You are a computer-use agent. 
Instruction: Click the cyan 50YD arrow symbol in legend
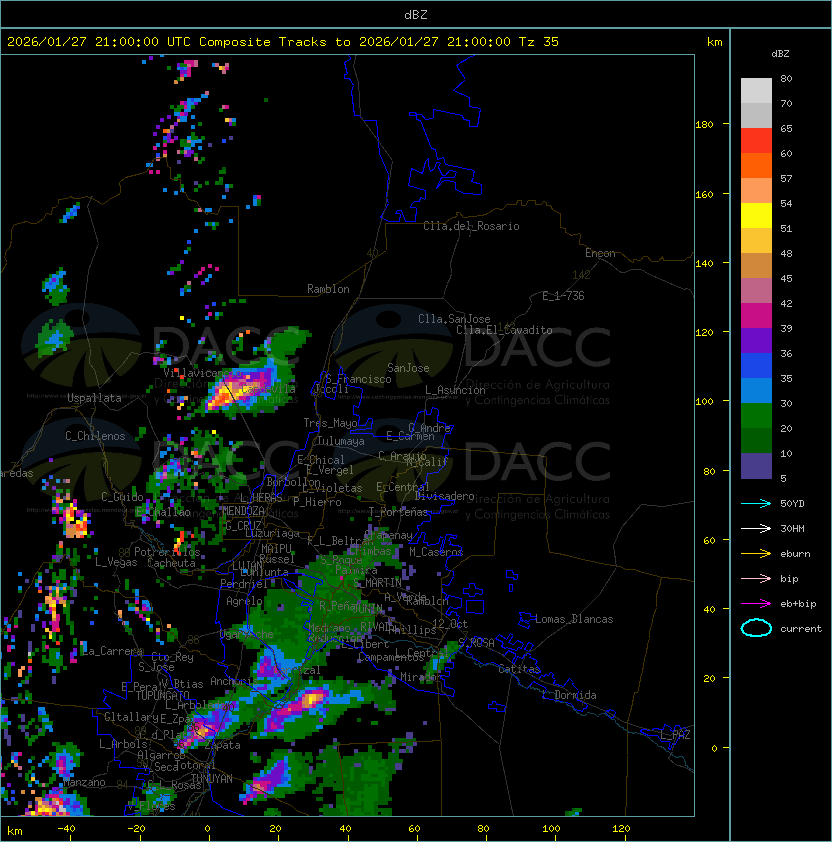tap(756, 503)
